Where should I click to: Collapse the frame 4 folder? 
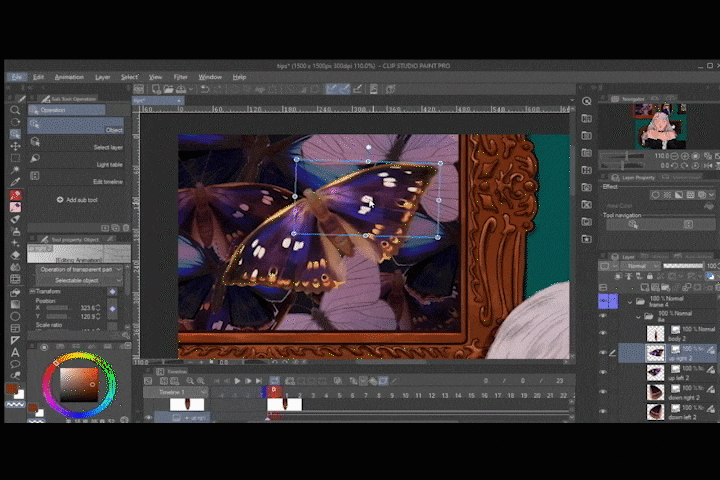630,302
